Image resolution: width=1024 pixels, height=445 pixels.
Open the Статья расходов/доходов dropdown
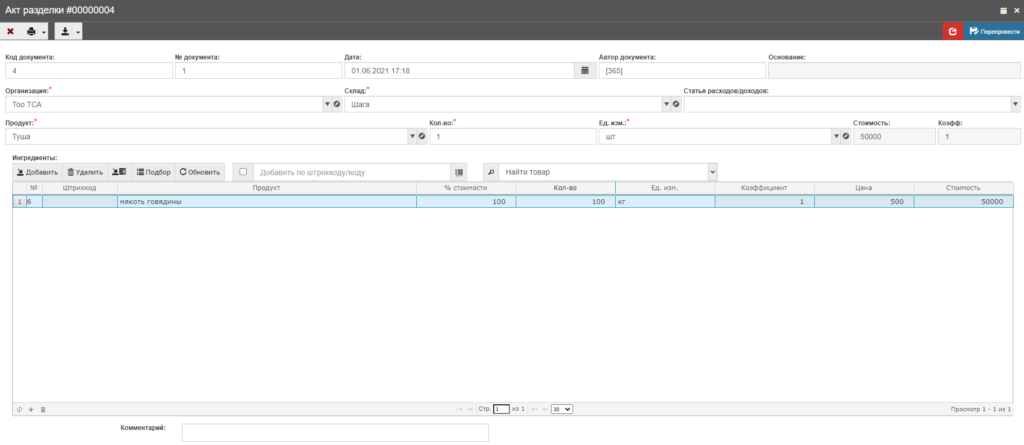click(x=1015, y=104)
